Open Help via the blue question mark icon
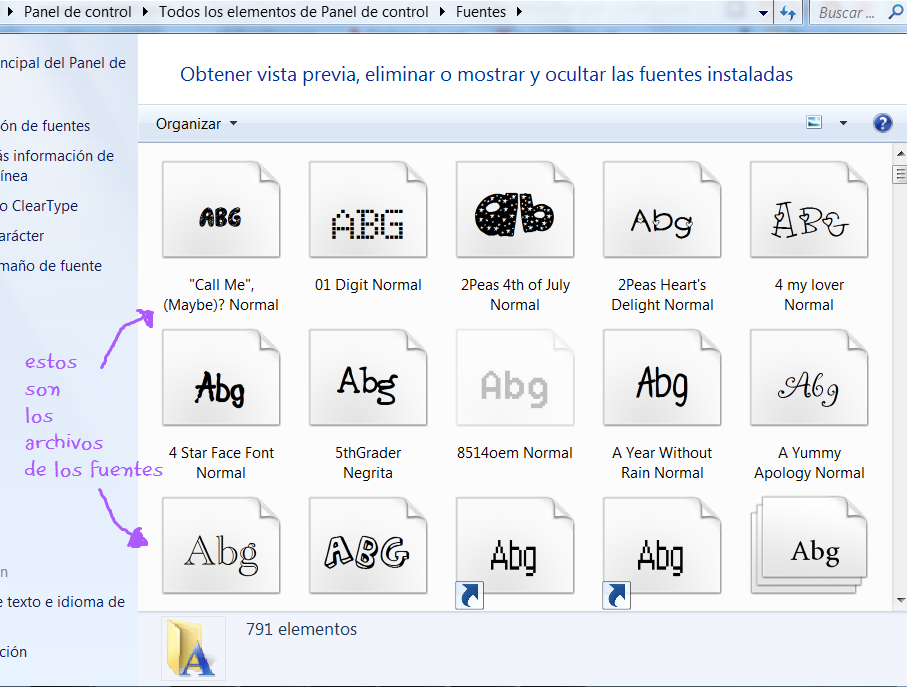The image size is (907, 687). (x=882, y=122)
